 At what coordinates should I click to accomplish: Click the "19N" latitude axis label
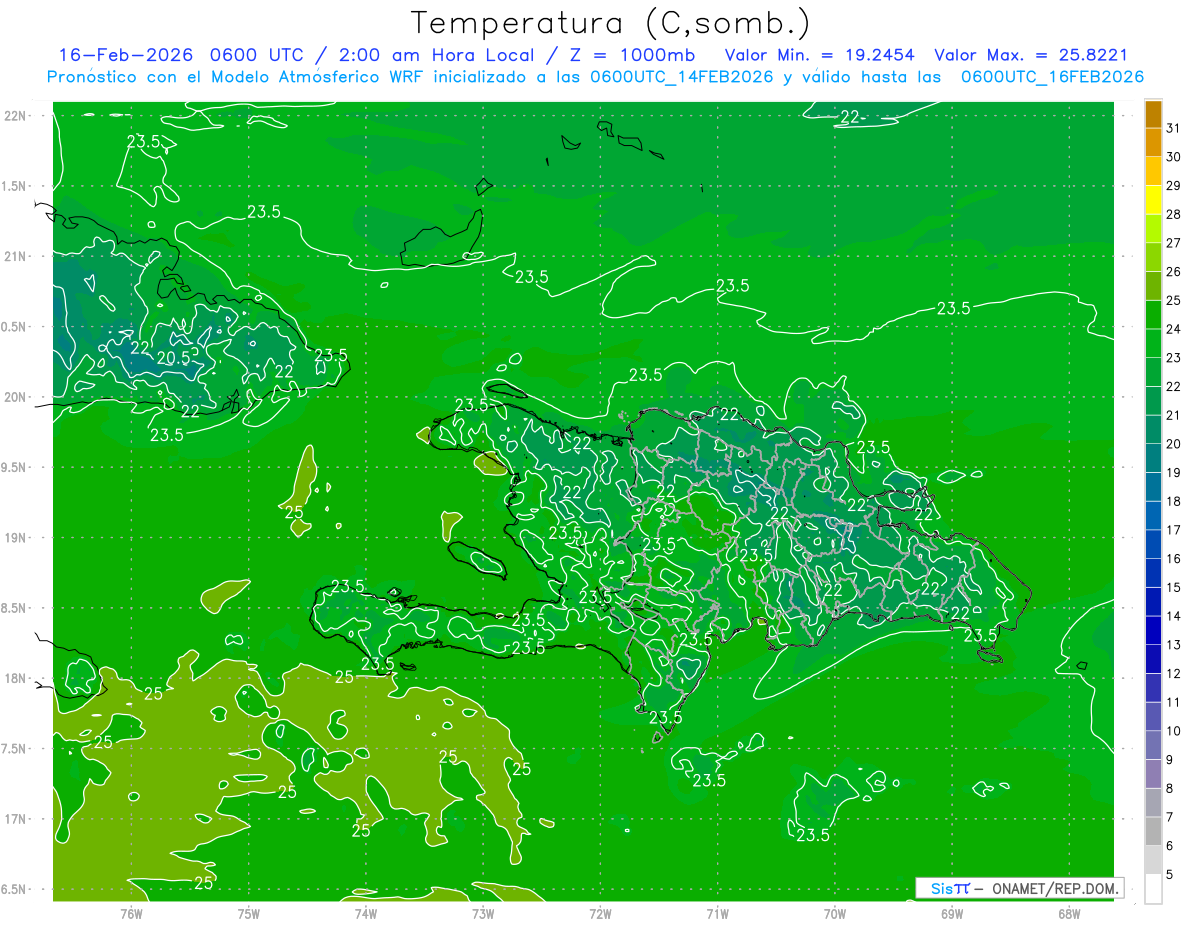pos(17,538)
